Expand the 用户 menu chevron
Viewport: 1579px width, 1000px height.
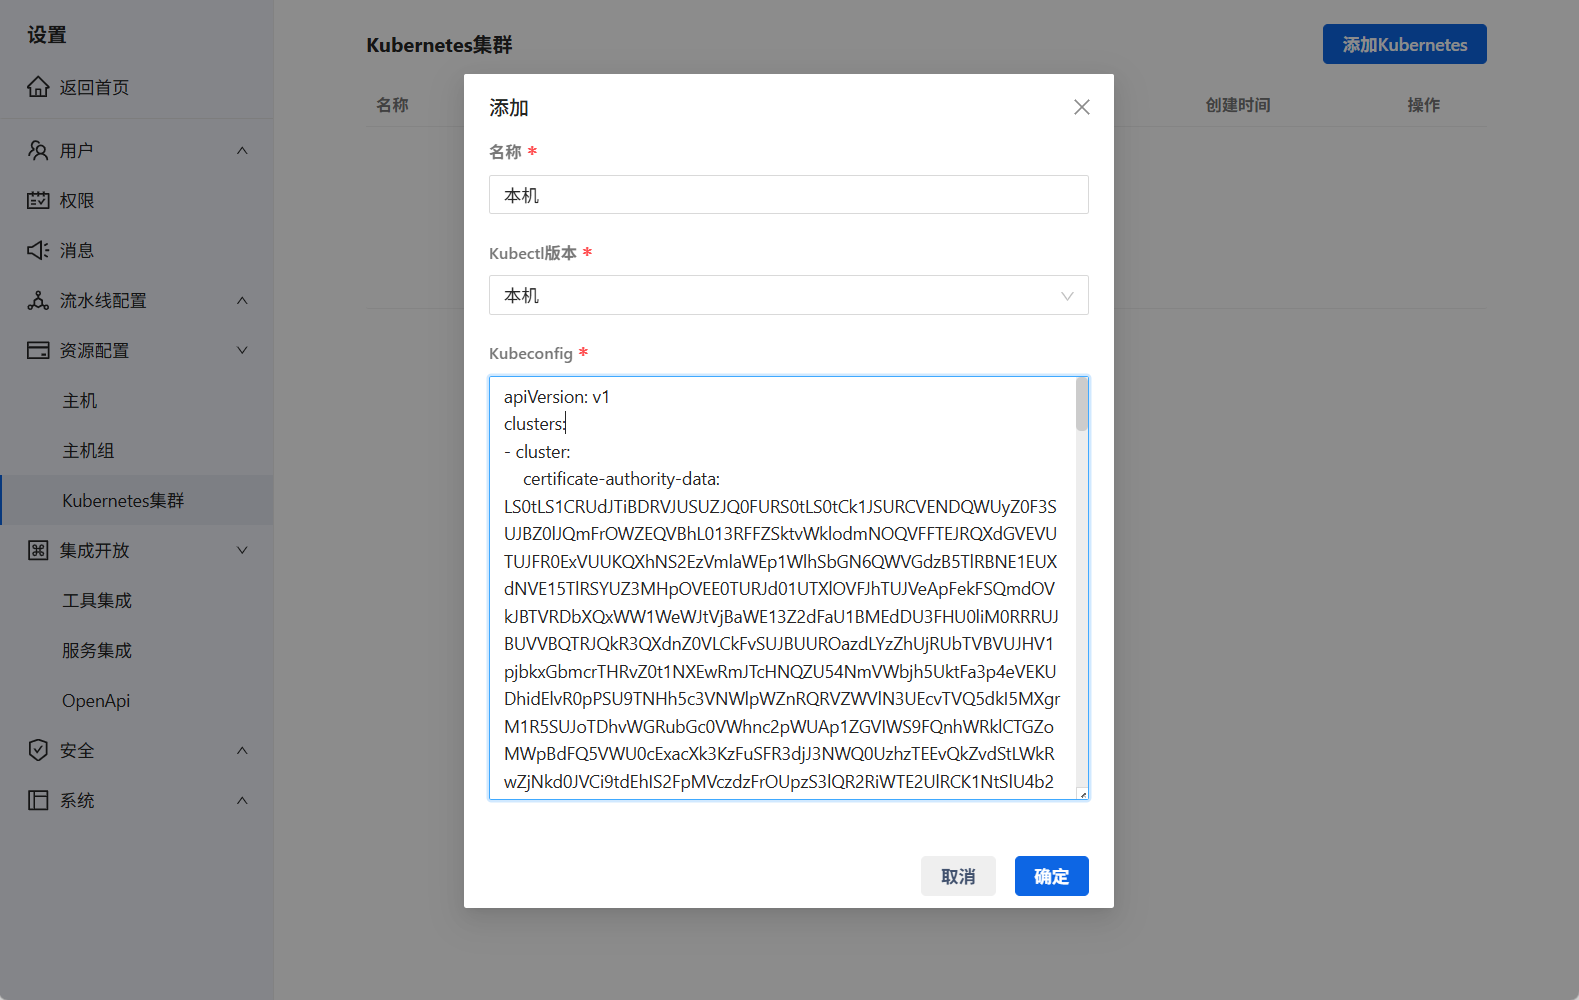pos(242,150)
